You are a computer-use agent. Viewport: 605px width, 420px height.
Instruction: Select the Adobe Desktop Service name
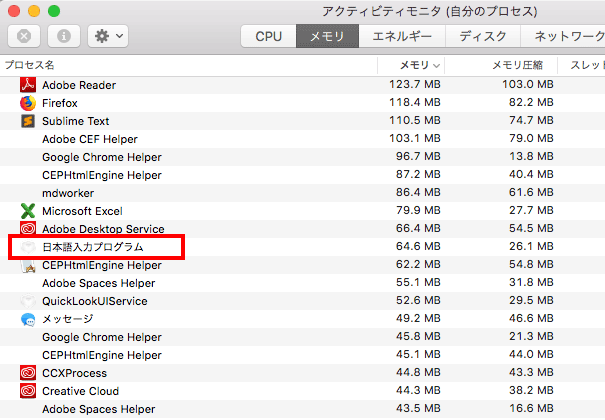tap(103, 229)
